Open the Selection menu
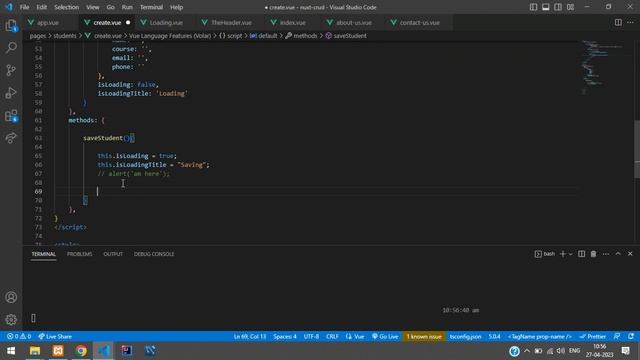 [67, 7]
